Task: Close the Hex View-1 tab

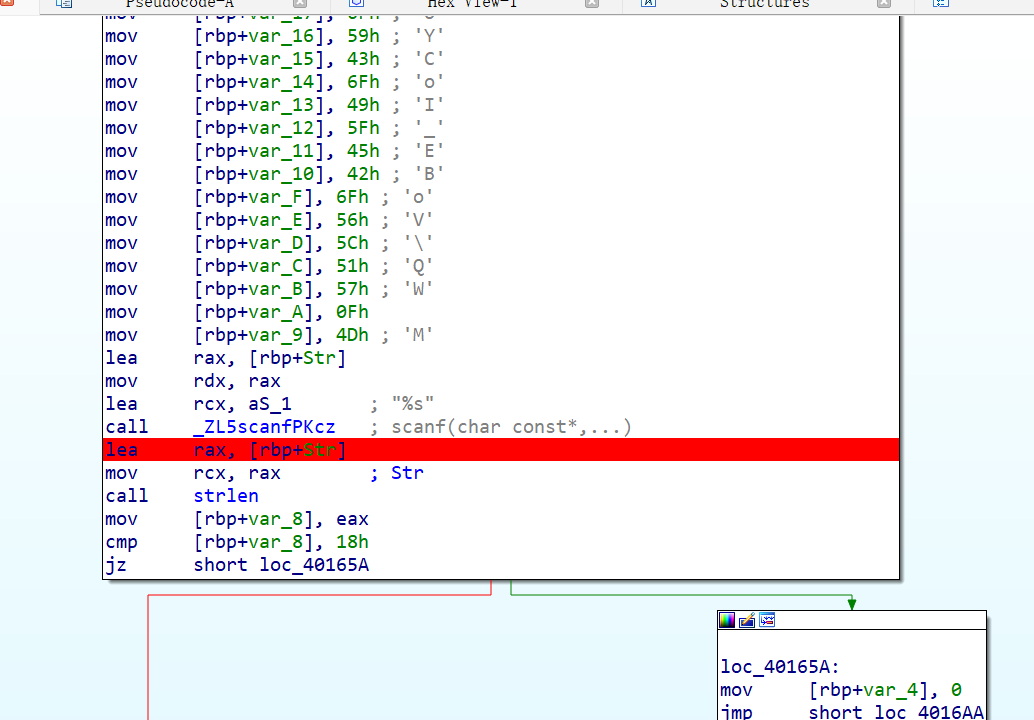Action: click(x=591, y=4)
